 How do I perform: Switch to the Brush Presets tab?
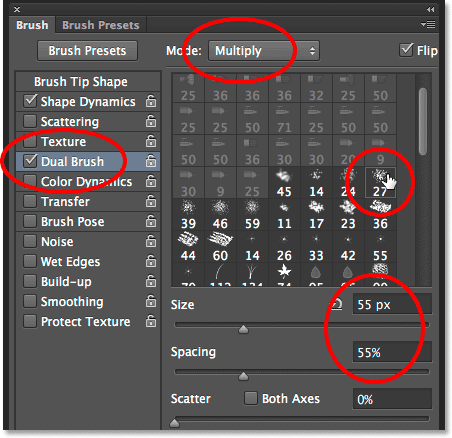101,25
